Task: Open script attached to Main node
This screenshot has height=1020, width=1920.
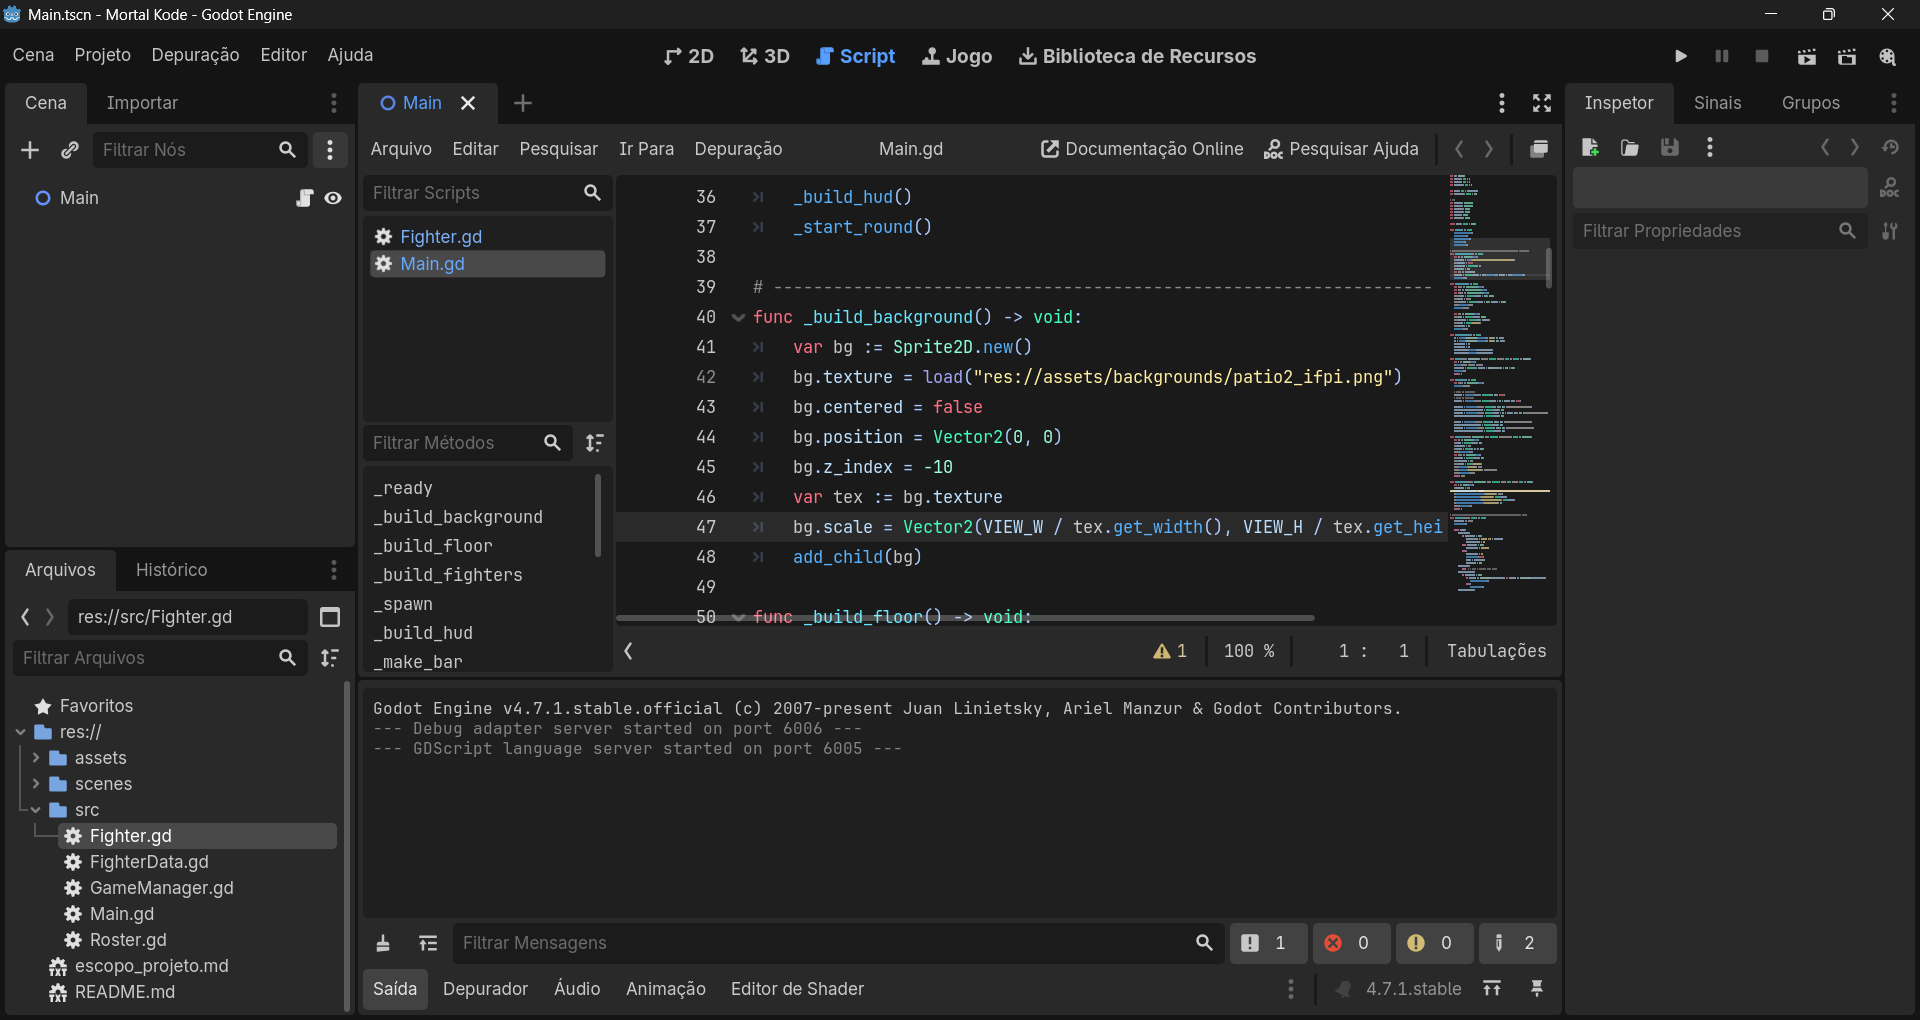Action: pyautogui.click(x=305, y=198)
